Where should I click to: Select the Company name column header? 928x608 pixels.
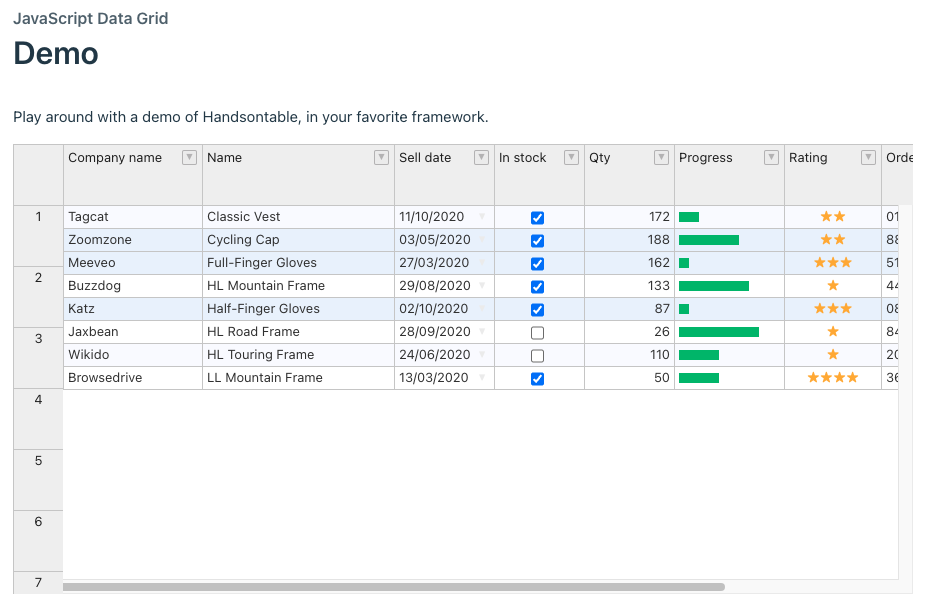pos(133,175)
